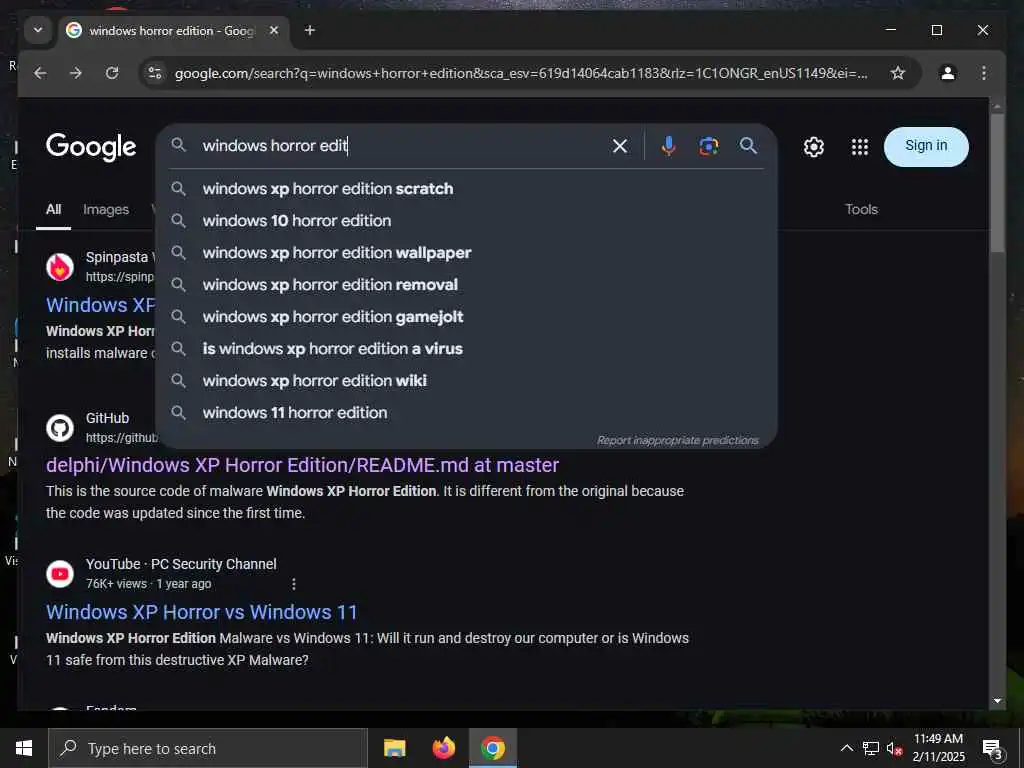
Task: Open notification center with 3 notifications
Action: click(x=992, y=748)
